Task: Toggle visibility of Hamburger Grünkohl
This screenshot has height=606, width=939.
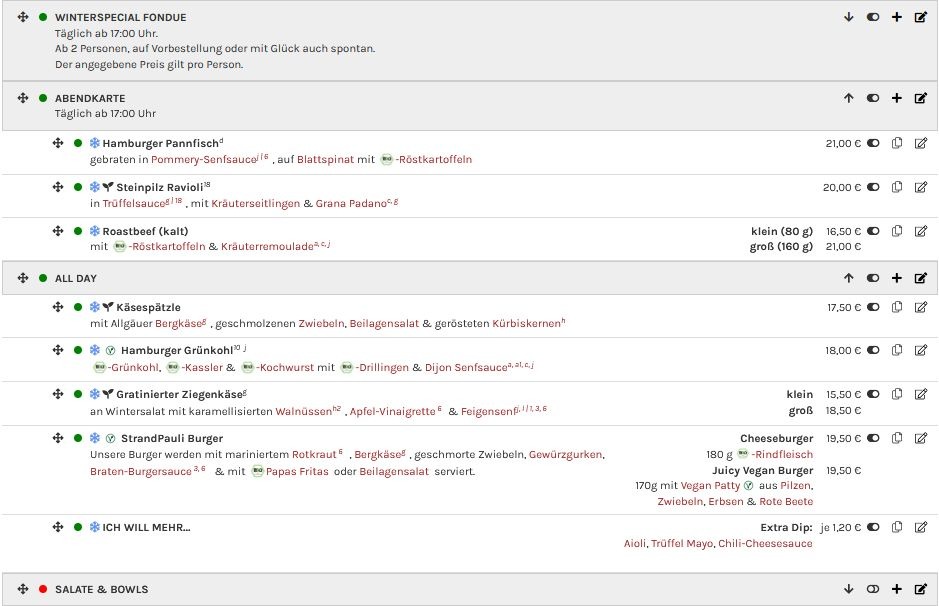Action: 873,351
